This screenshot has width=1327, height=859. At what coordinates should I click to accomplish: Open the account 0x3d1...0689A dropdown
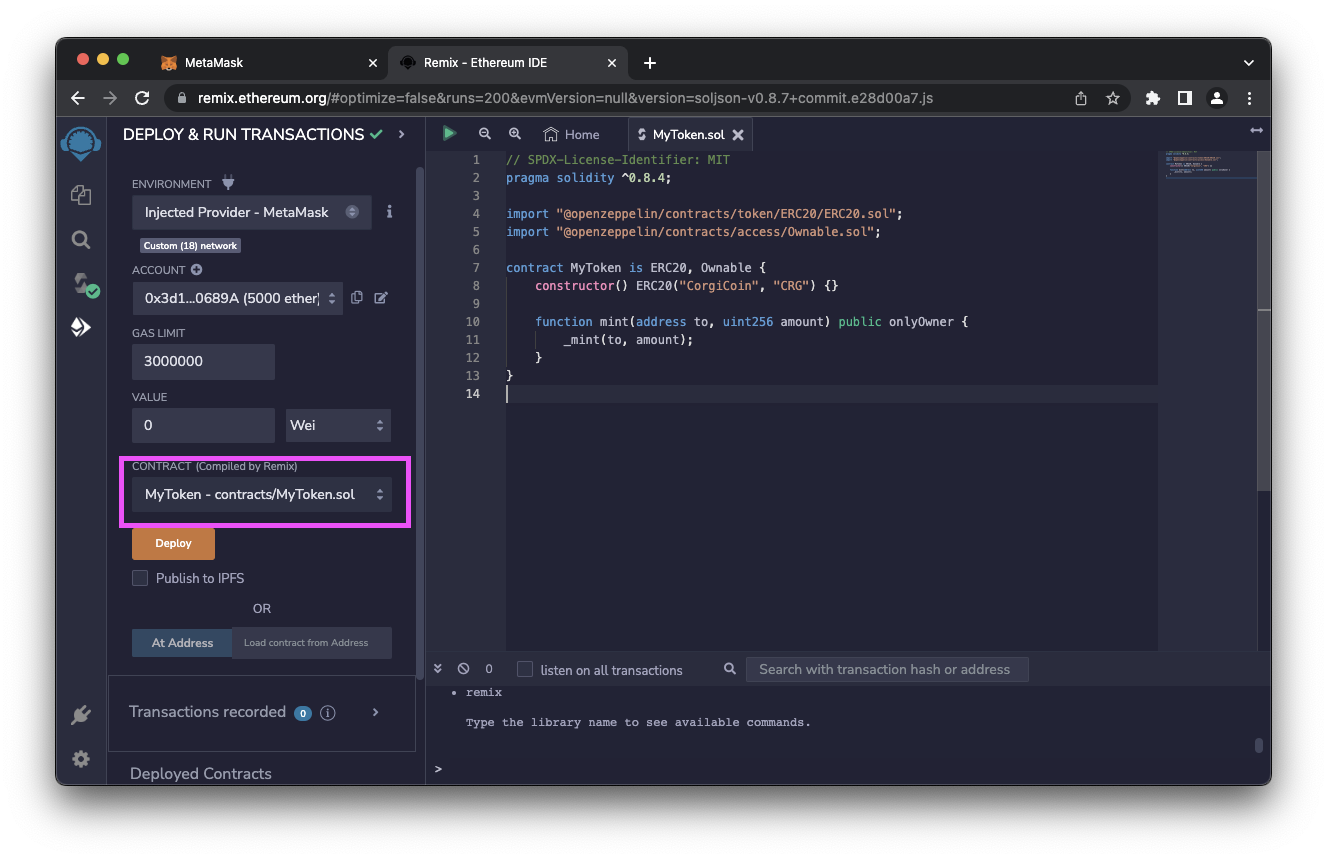(237, 298)
